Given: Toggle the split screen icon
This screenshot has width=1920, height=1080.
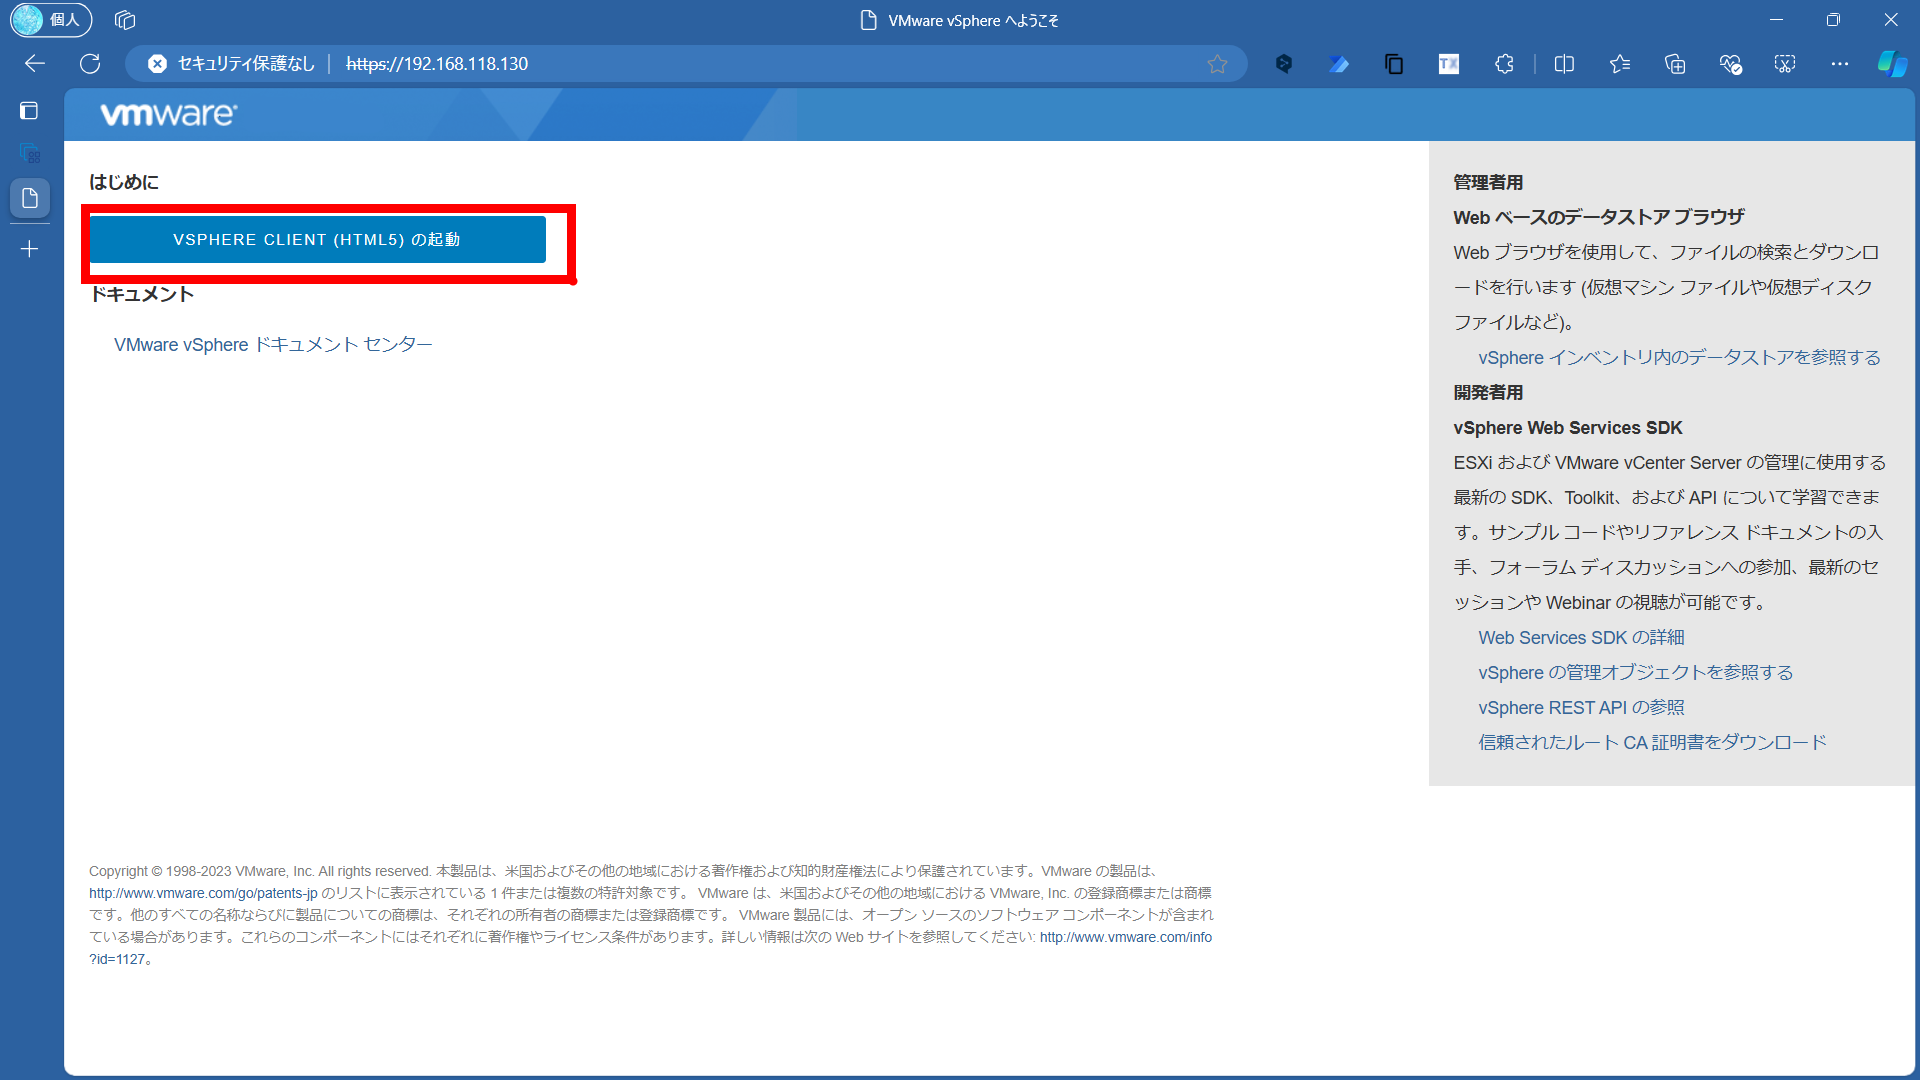Looking at the screenshot, I should (1564, 64).
